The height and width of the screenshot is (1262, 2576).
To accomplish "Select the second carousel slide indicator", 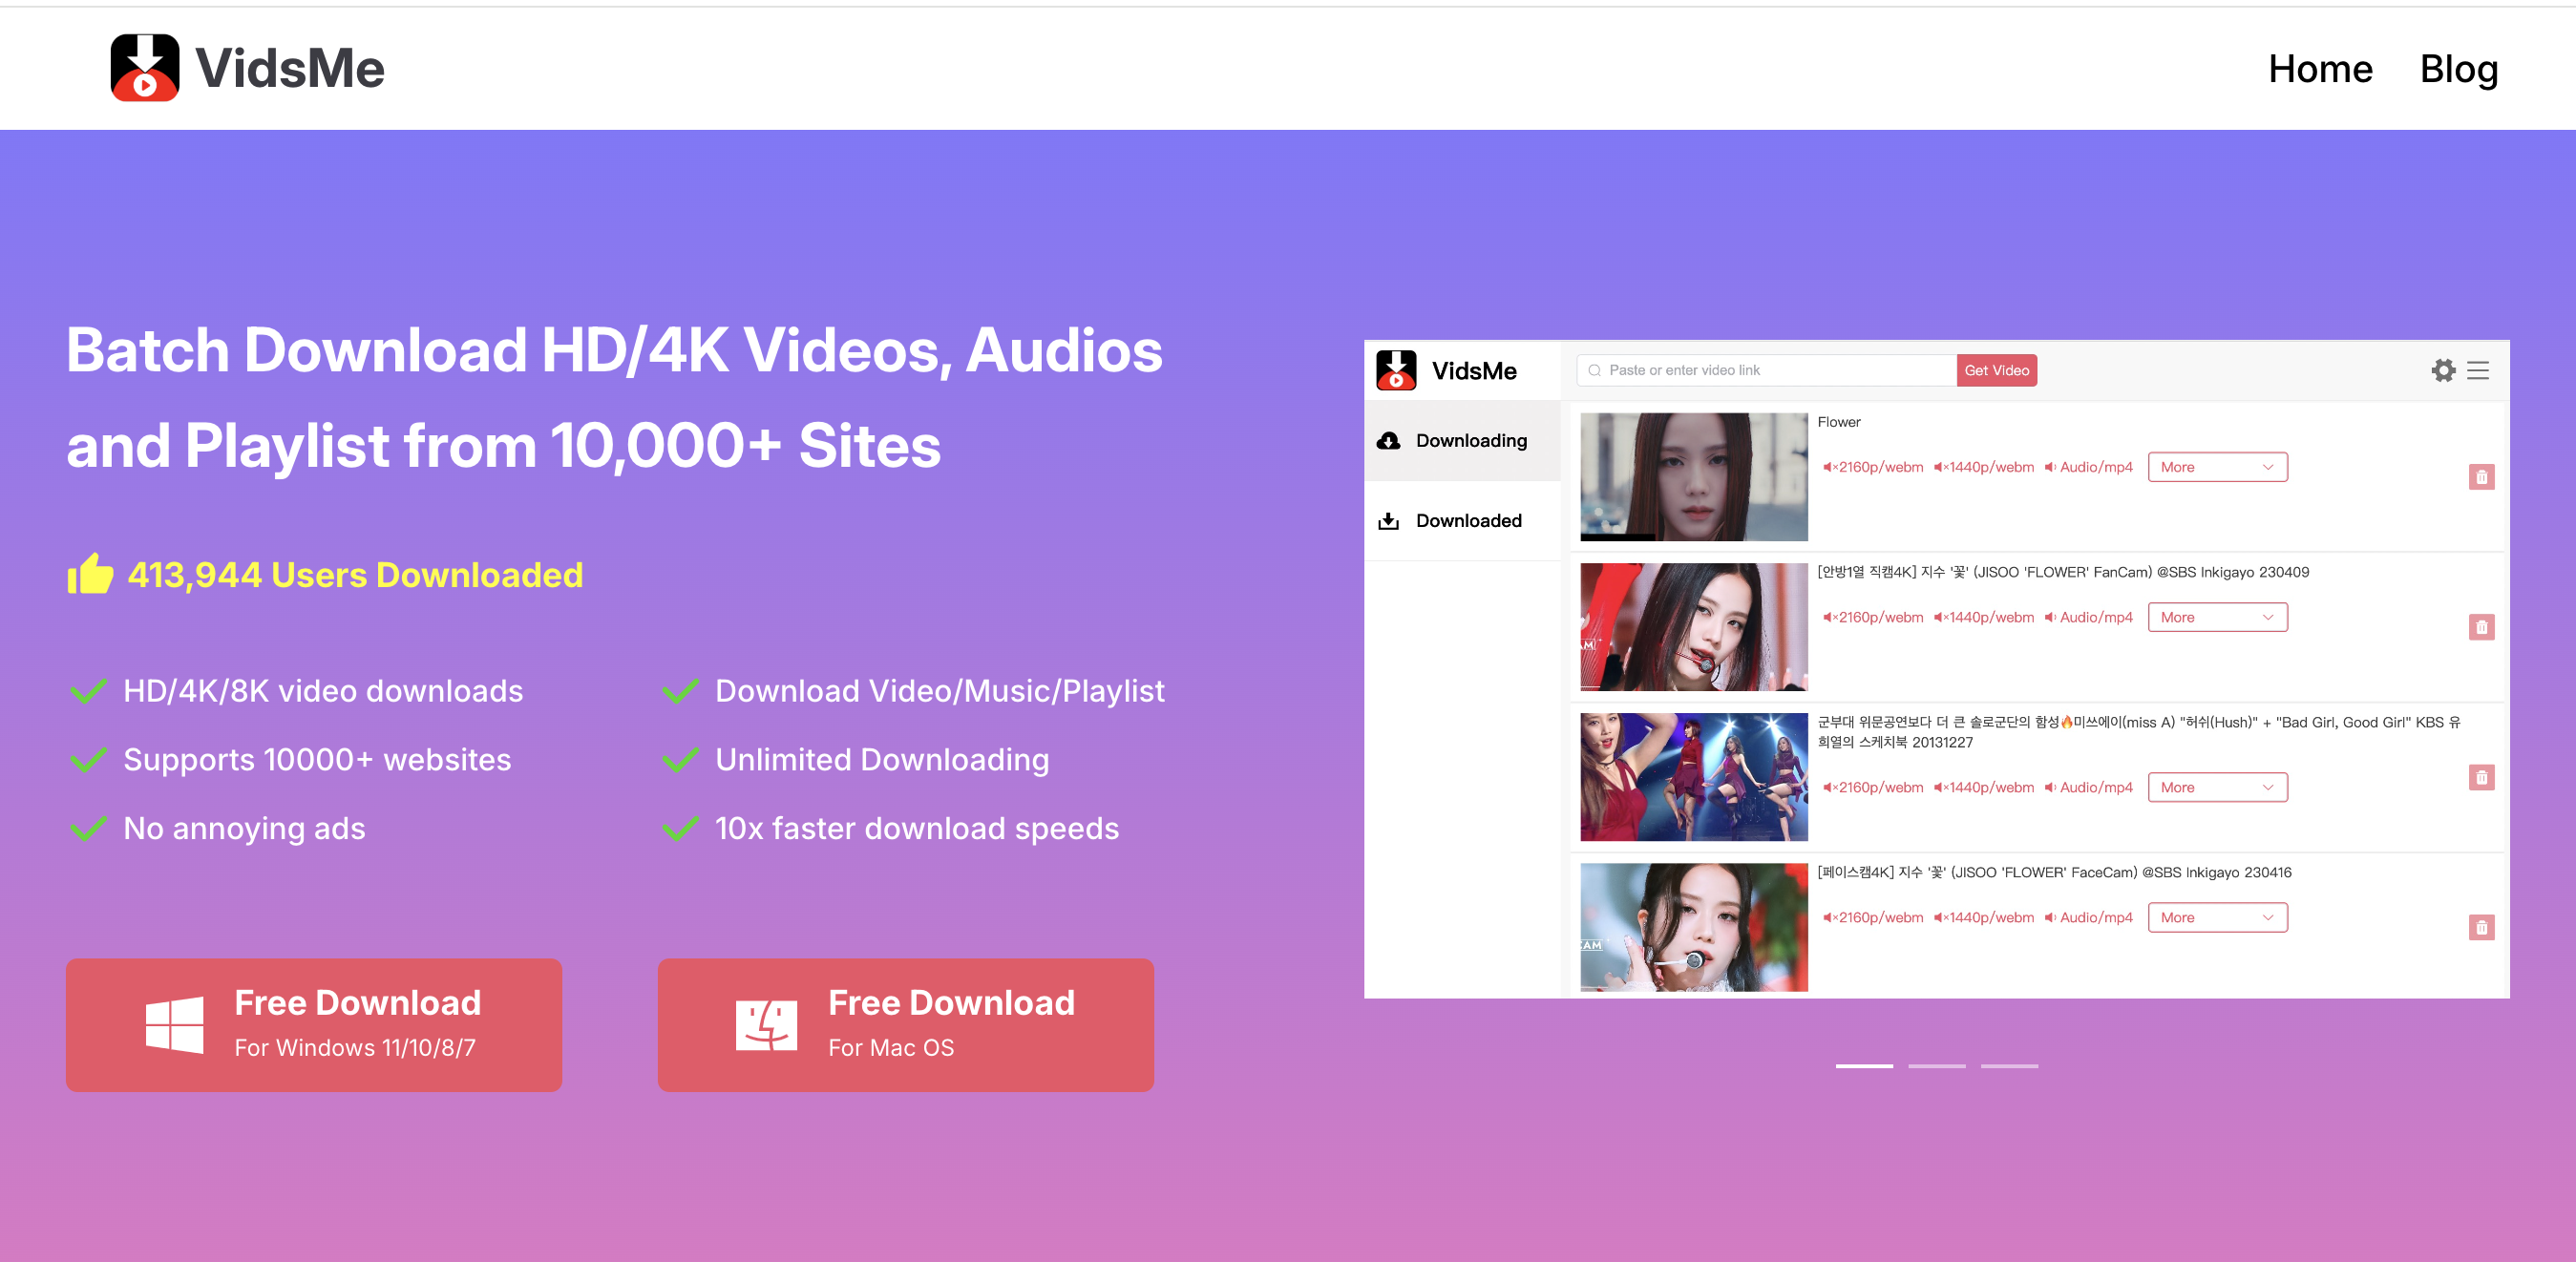I will (1936, 1066).
